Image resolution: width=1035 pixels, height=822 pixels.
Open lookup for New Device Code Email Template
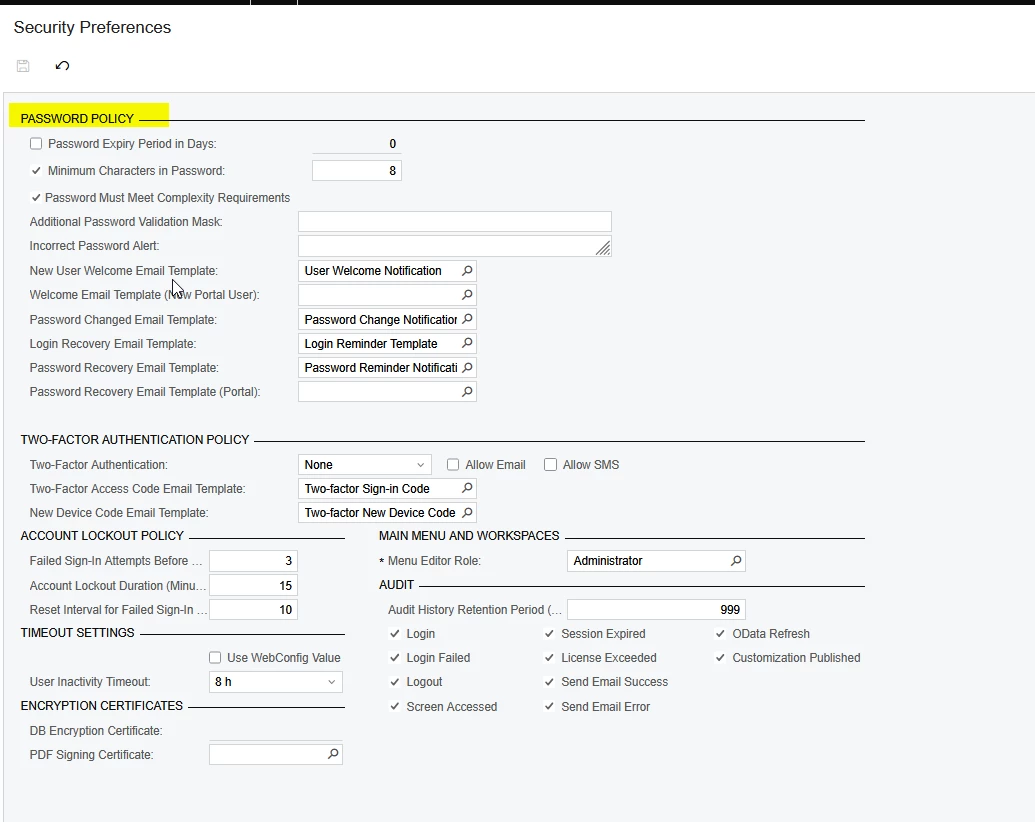(x=467, y=512)
